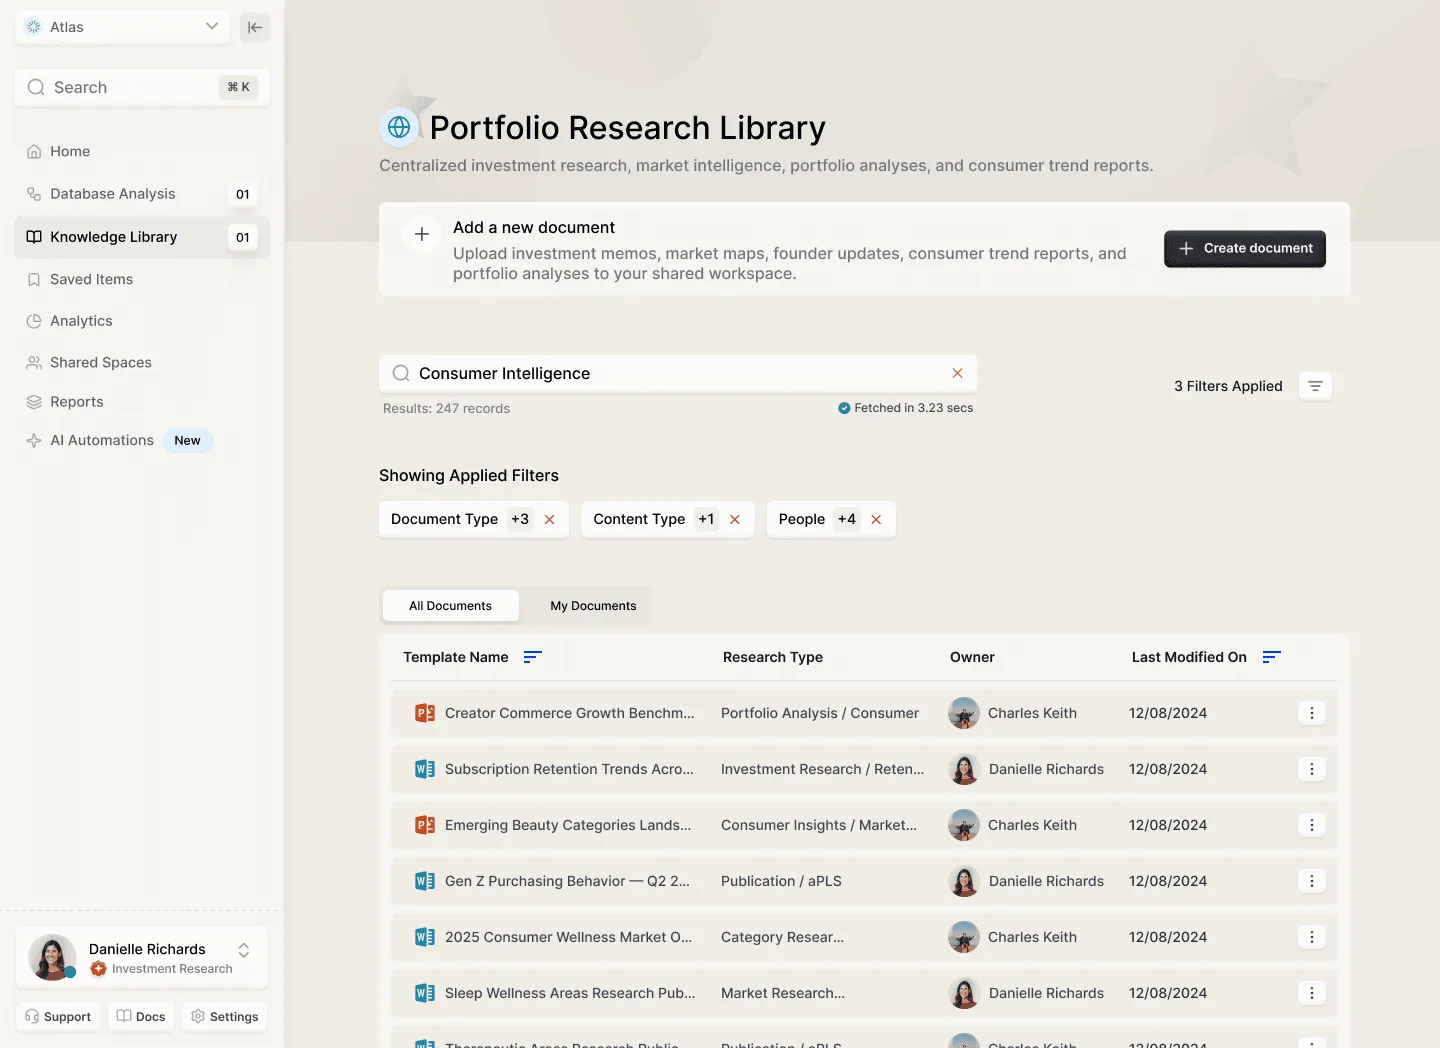1440x1048 pixels.
Task: Clear the Consumer Intelligence search query
Action: tap(957, 373)
